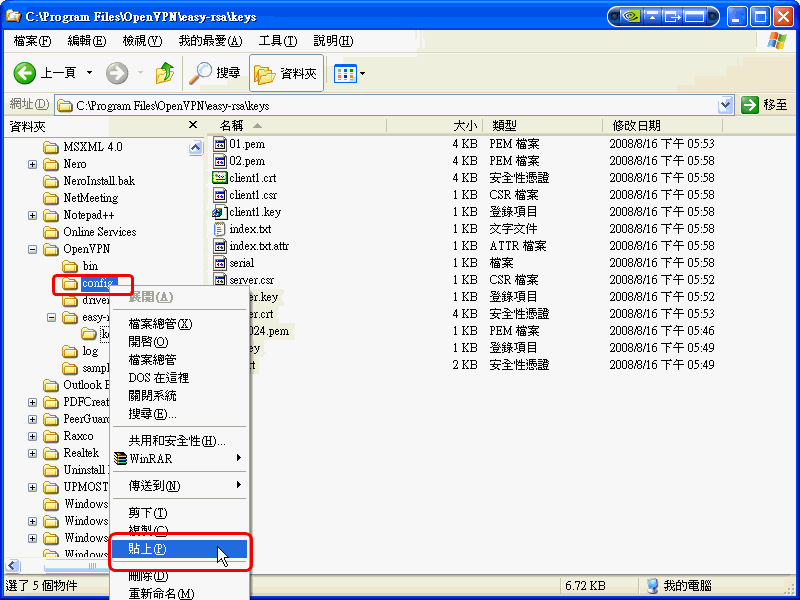Expand the Notepad++ folder node
The image size is (800, 600).
[33, 215]
